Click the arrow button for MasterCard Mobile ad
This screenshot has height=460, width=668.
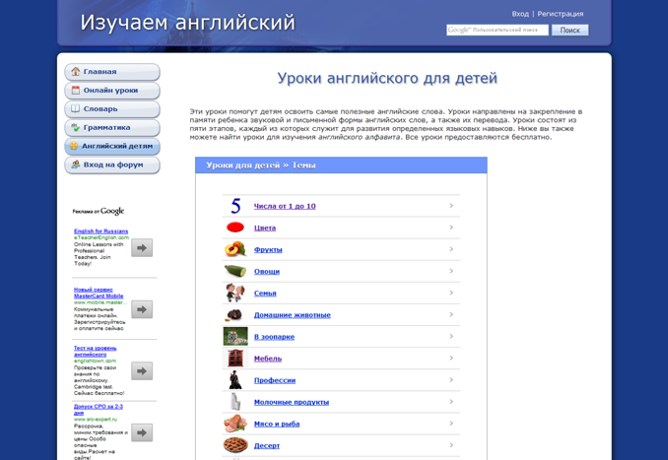click(142, 309)
